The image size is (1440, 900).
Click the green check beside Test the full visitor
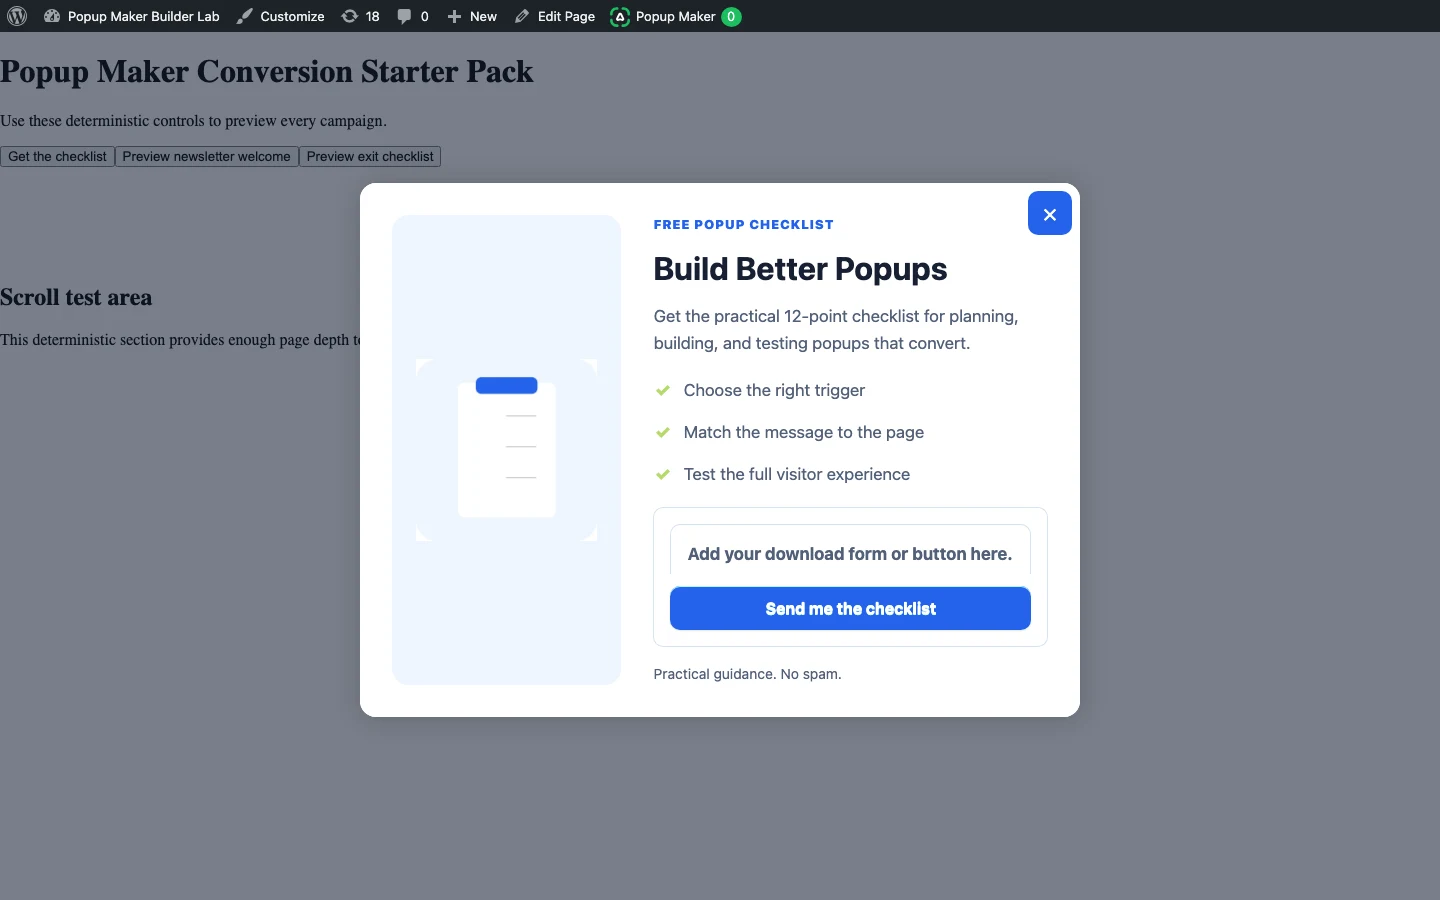(662, 474)
